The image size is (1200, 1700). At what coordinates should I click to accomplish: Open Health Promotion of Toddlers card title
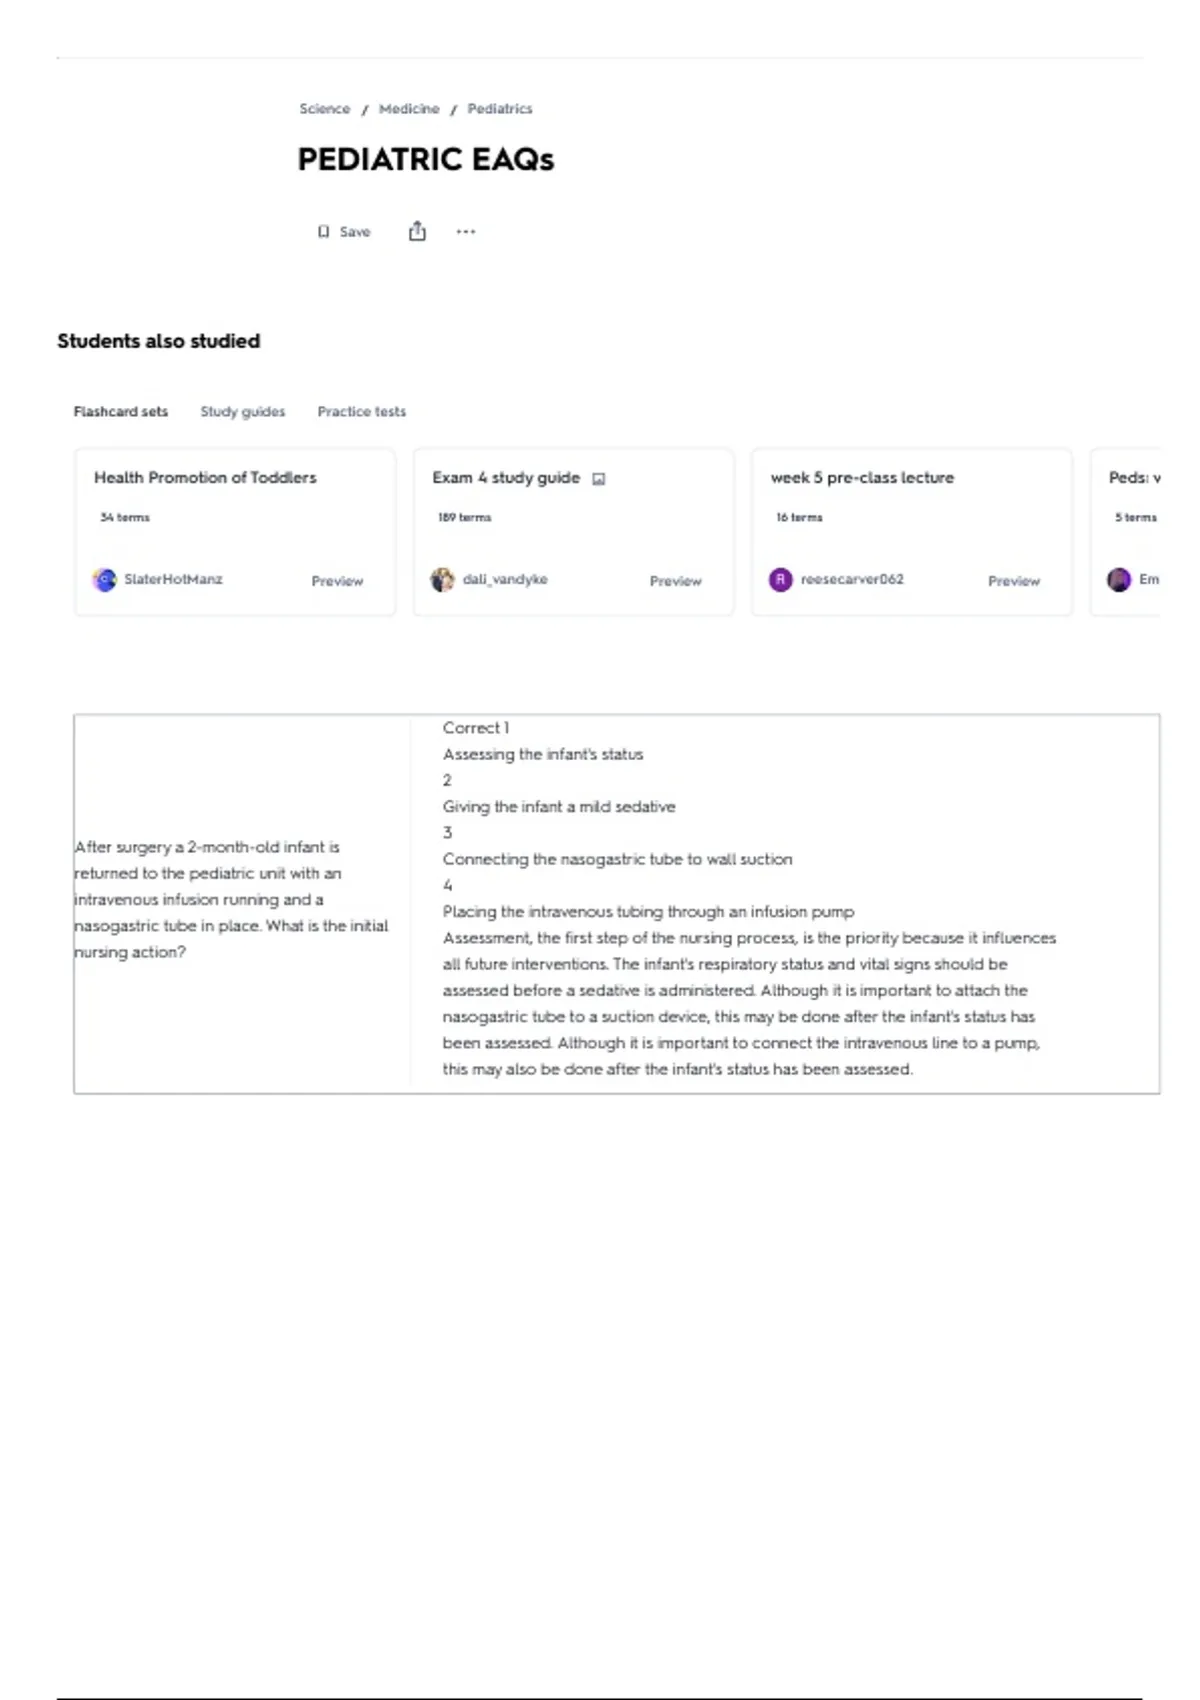tap(205, 478)
